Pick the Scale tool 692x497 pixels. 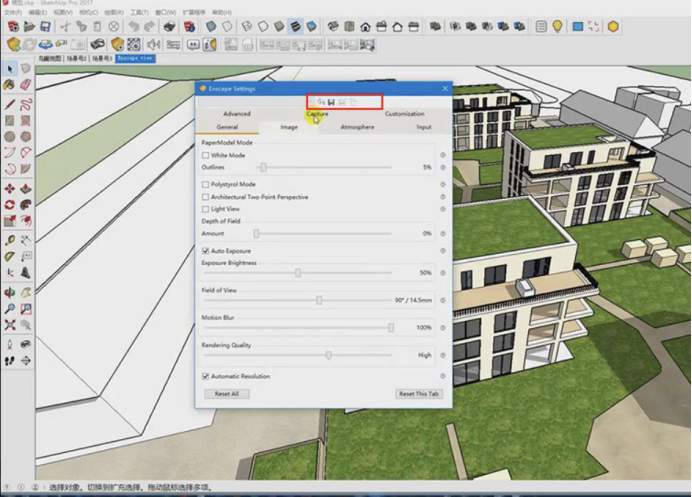(10, 220)
